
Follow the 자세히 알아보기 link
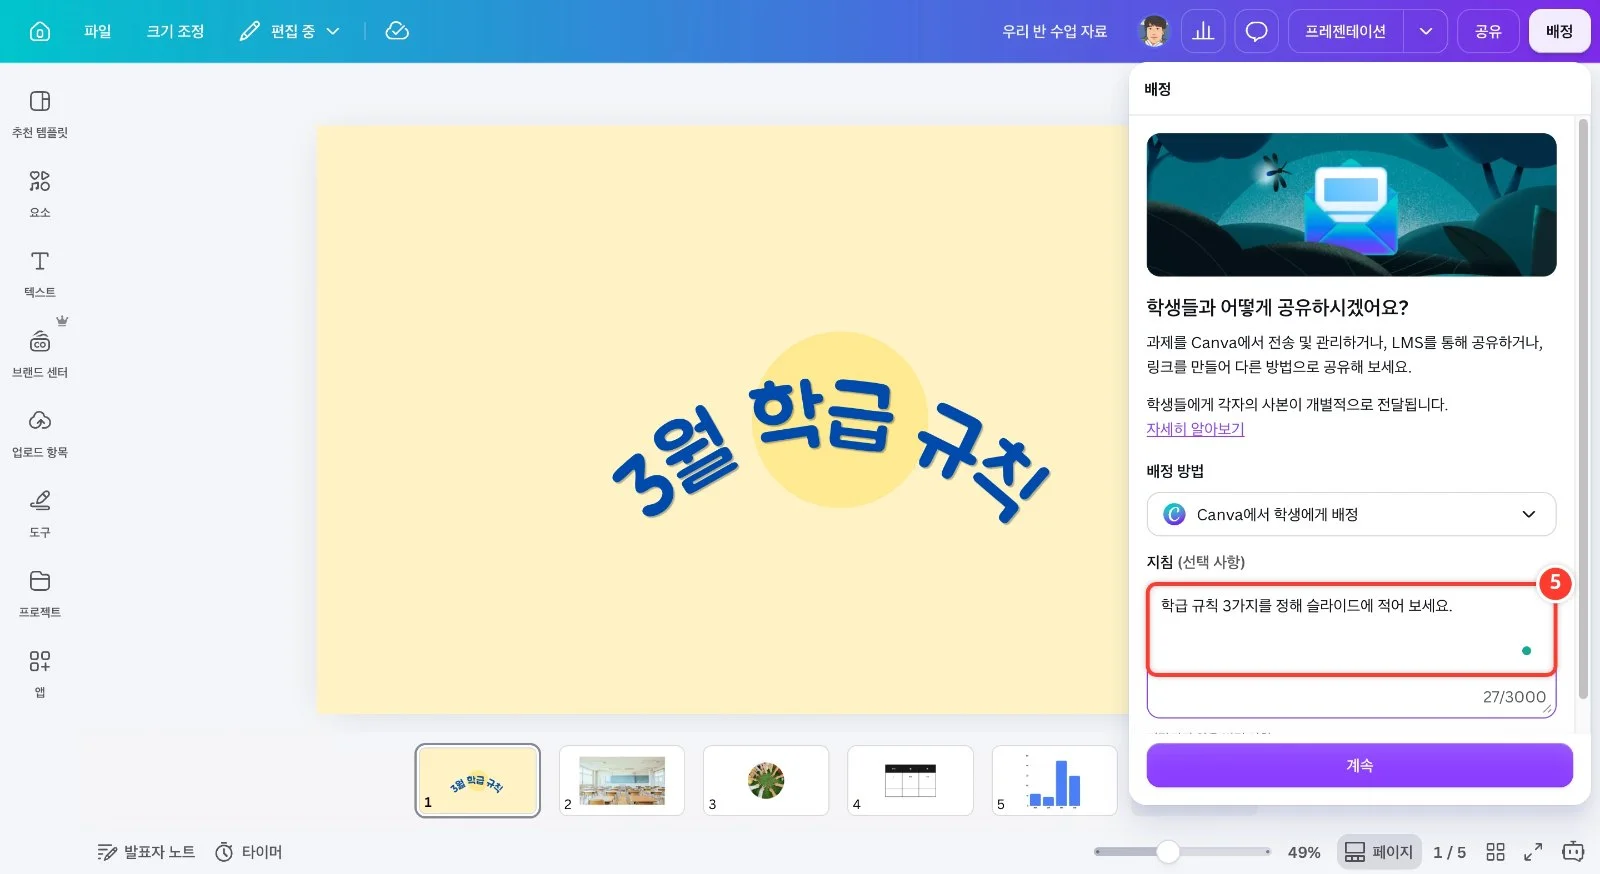tap(1195, 429)
